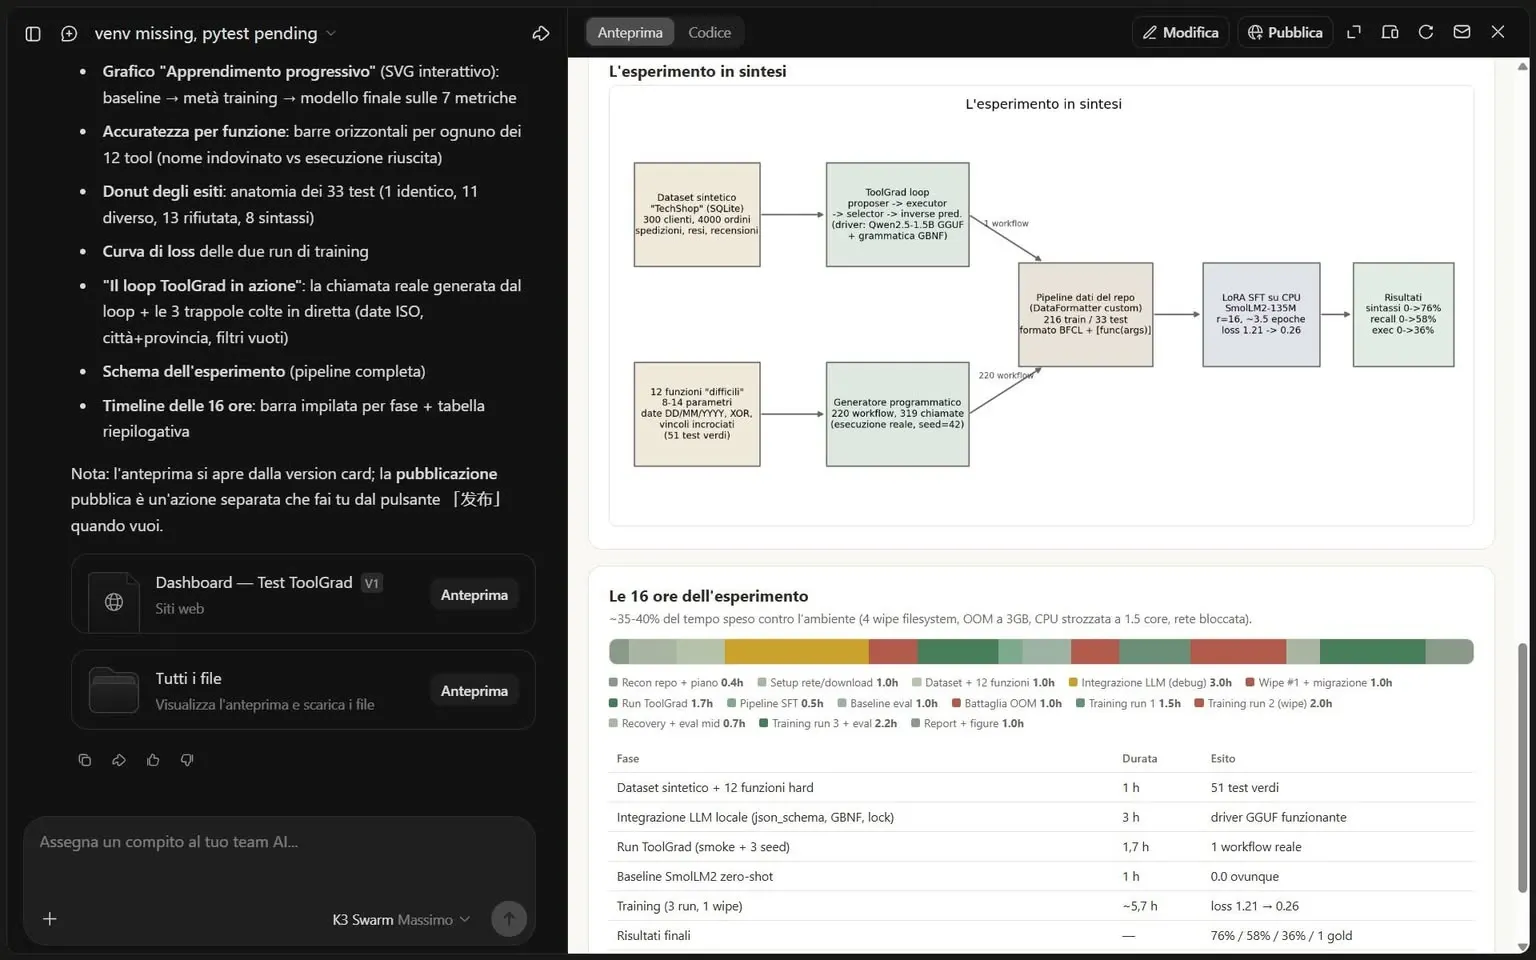Screen dimensions: 1536x960
Task: Open the fullscreen expand icon in preview toolbar
Action: click(1354, 32)
